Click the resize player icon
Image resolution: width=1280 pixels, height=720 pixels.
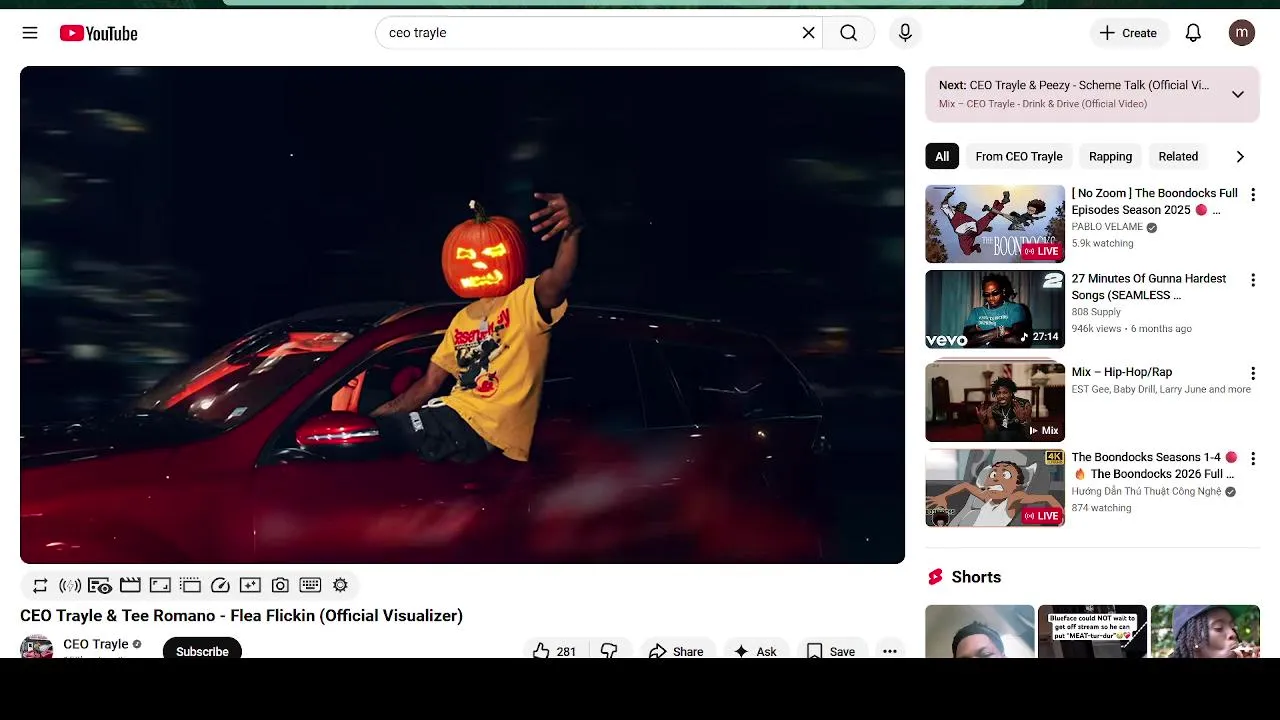[160, 585]
